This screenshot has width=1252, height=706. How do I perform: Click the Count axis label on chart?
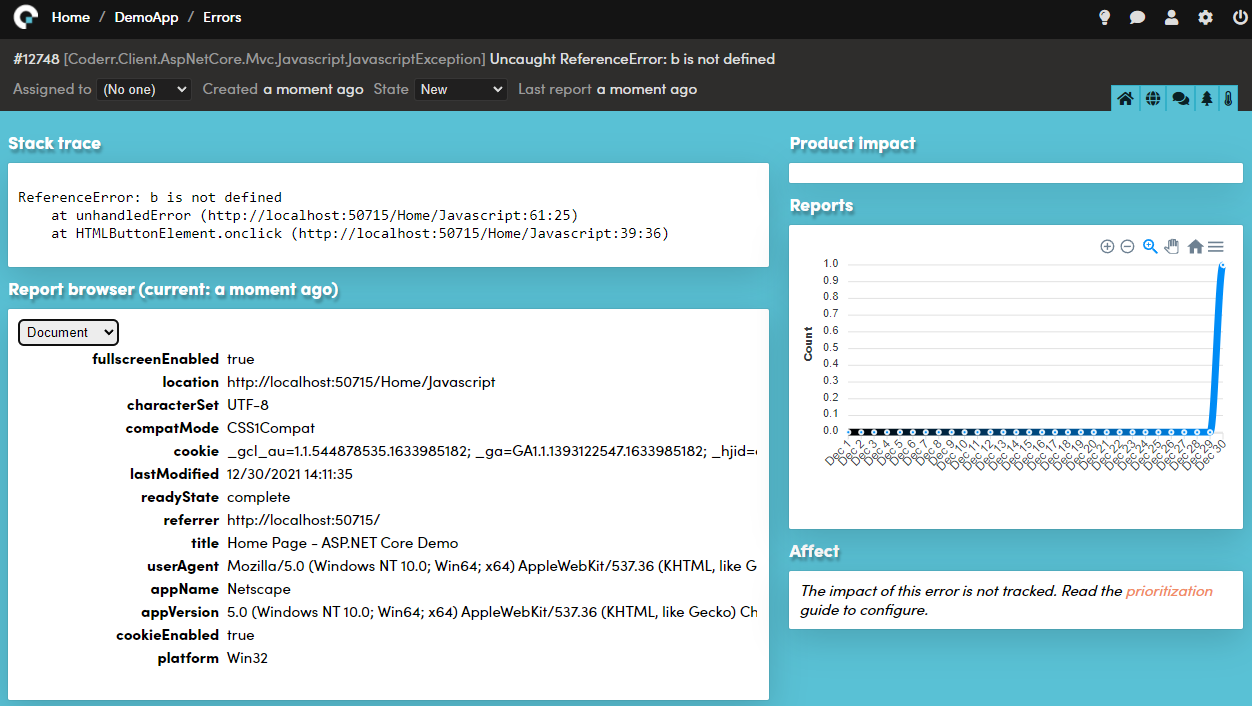[808, 343]
